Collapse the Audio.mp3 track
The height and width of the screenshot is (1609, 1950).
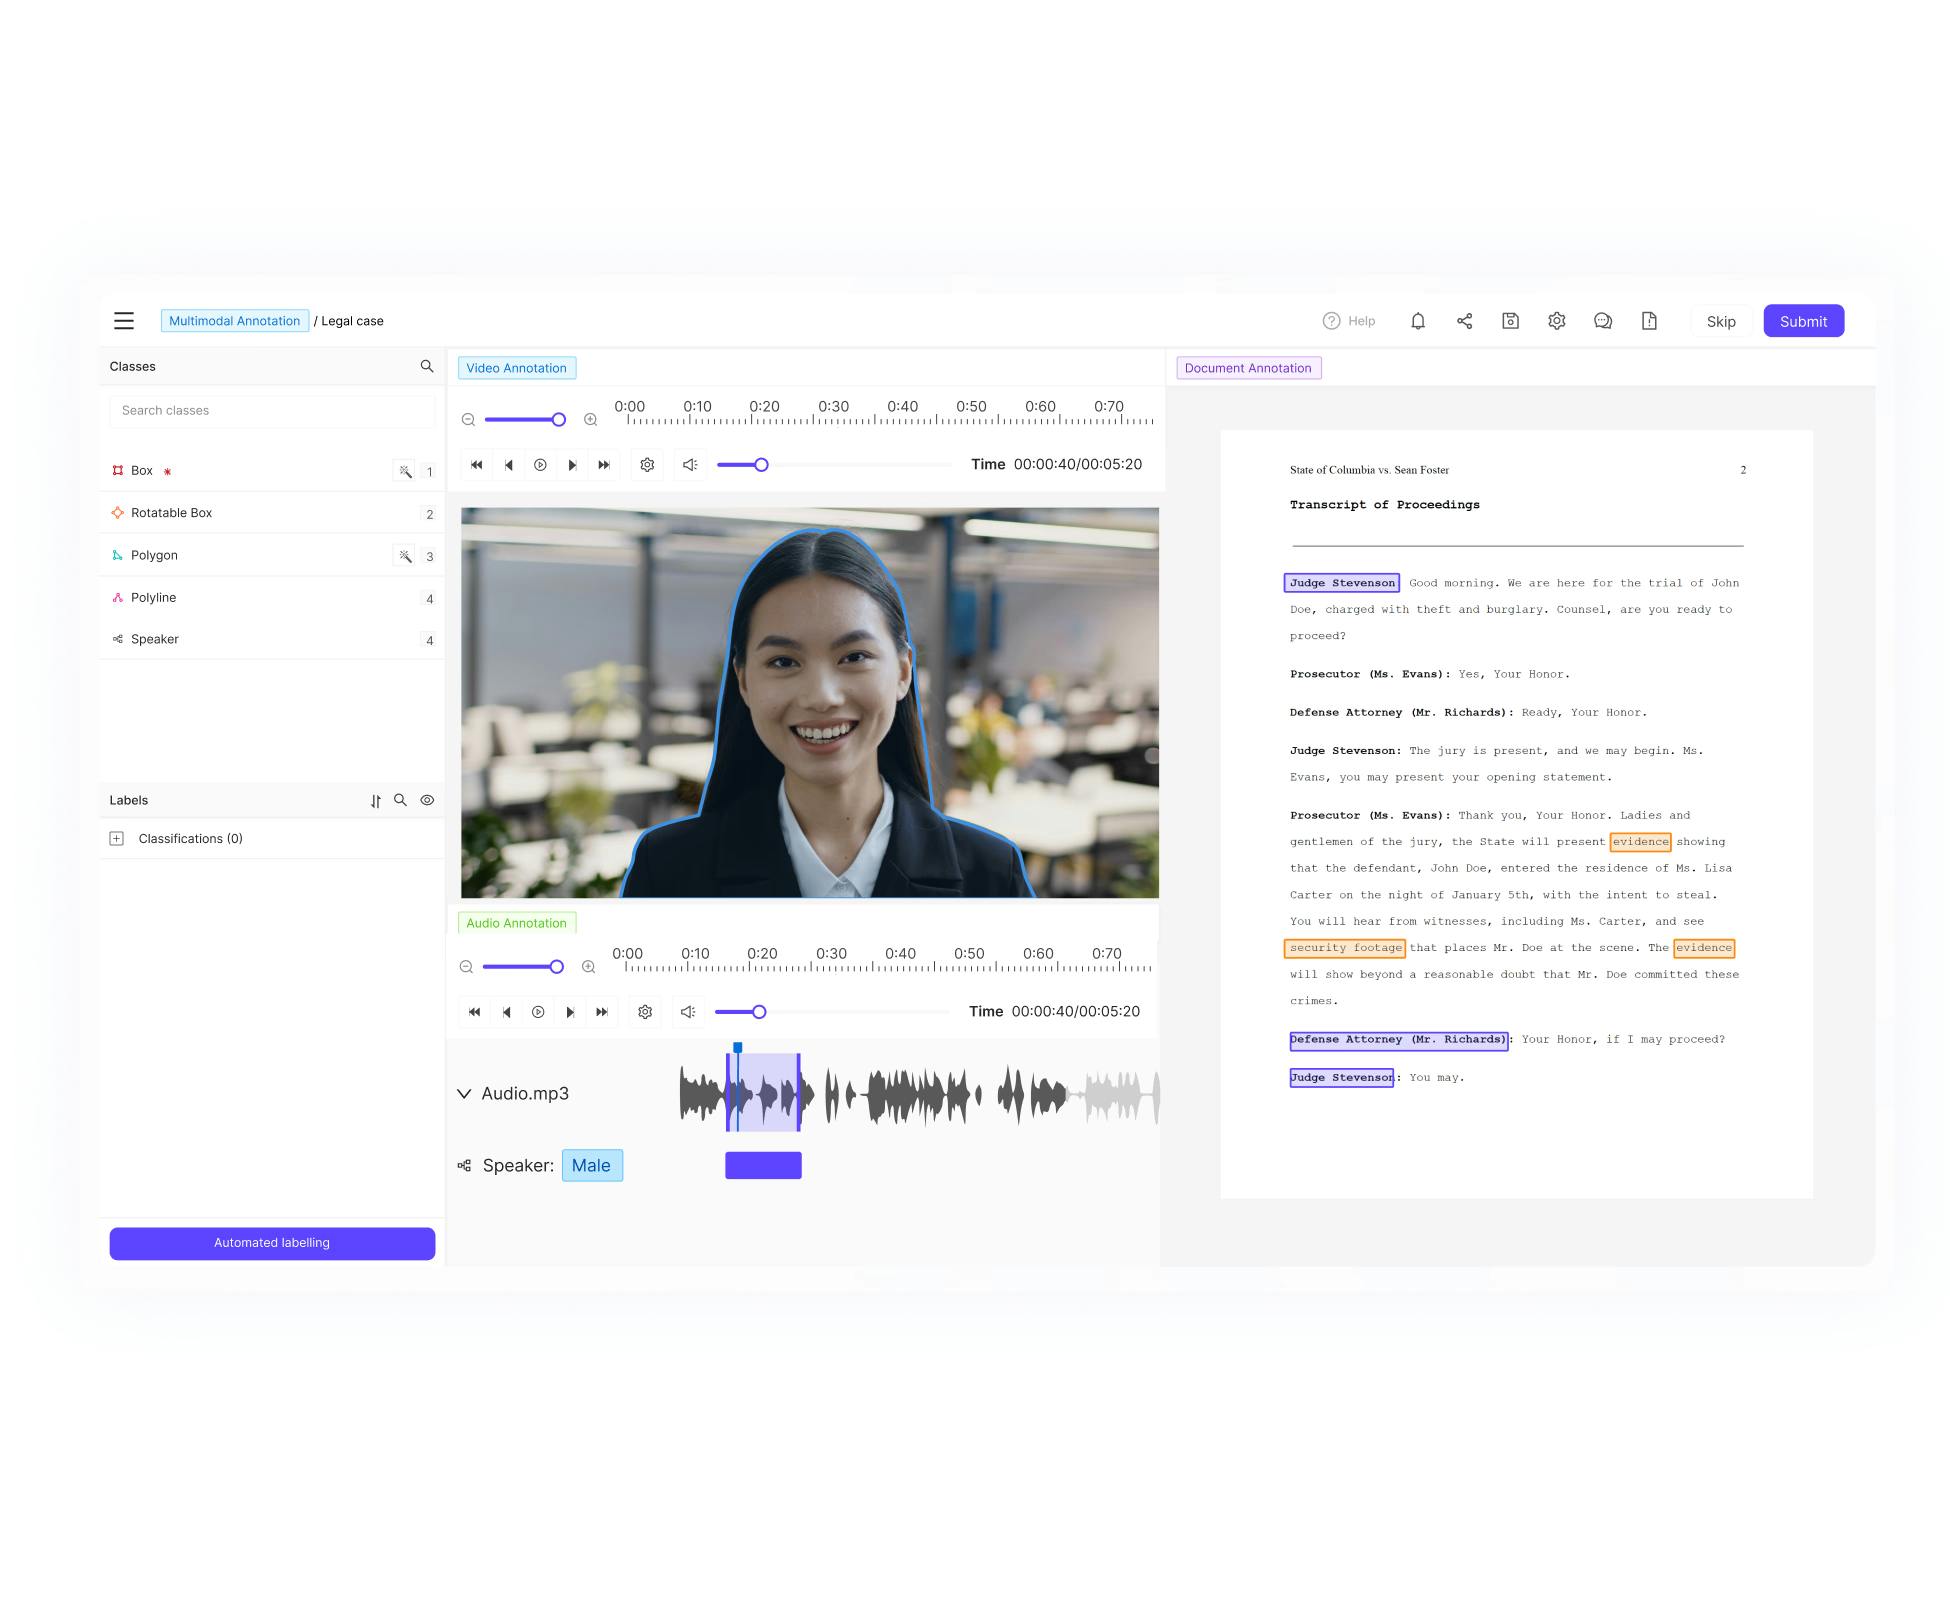[x=464, y=1094]
